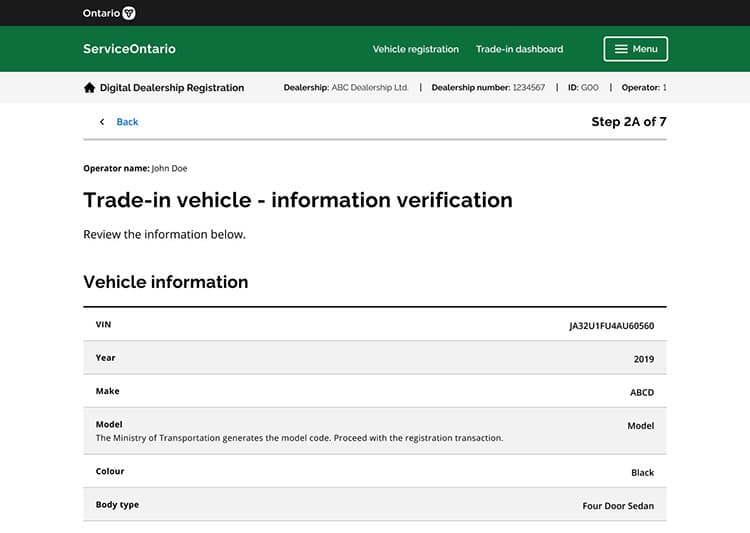Open the hamburger Menu button
750x533 pixels.
tap(635, 49)
